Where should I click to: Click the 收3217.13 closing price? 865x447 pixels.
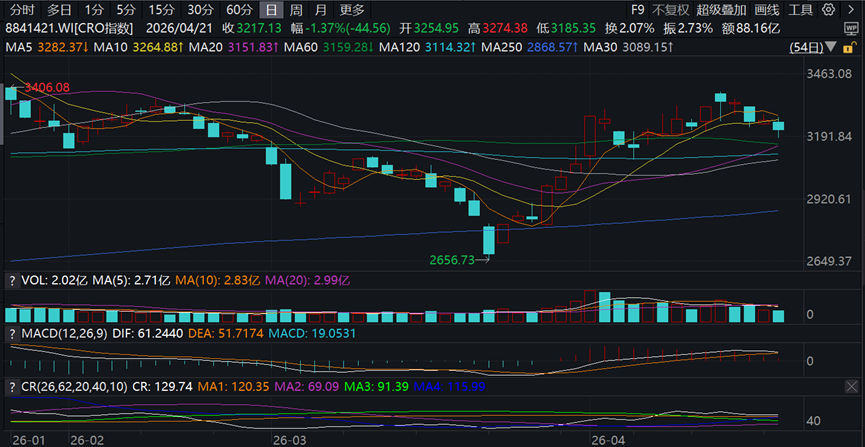252,28
